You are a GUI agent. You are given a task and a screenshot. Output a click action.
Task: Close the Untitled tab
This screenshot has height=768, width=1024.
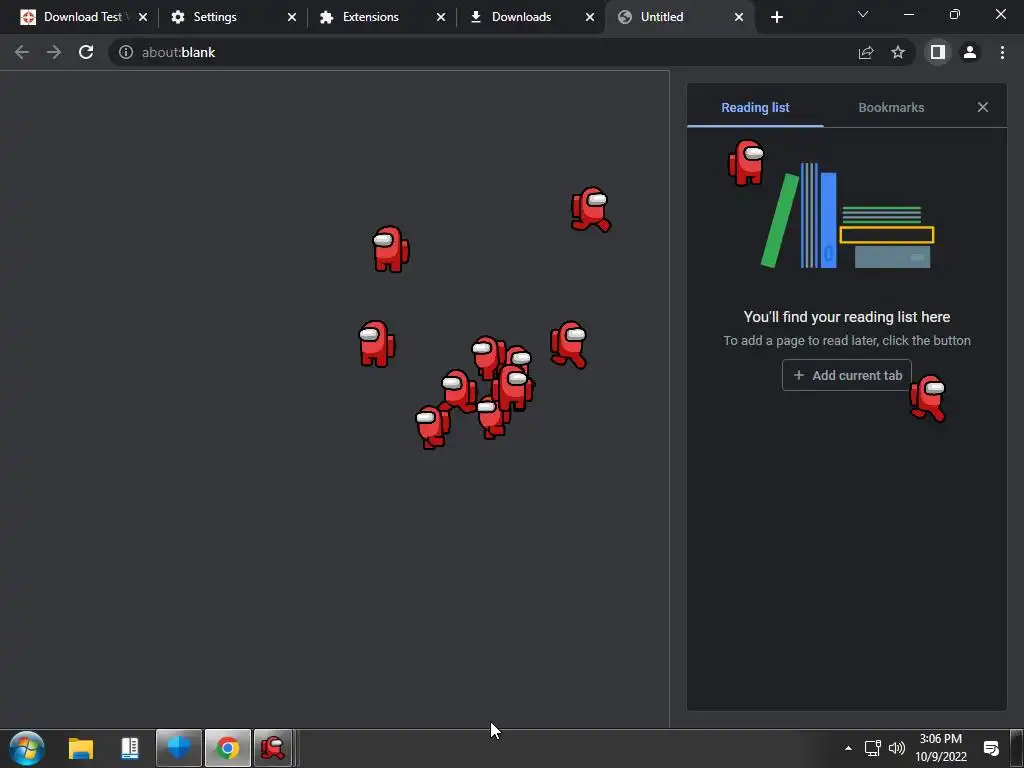coord(739,17)
